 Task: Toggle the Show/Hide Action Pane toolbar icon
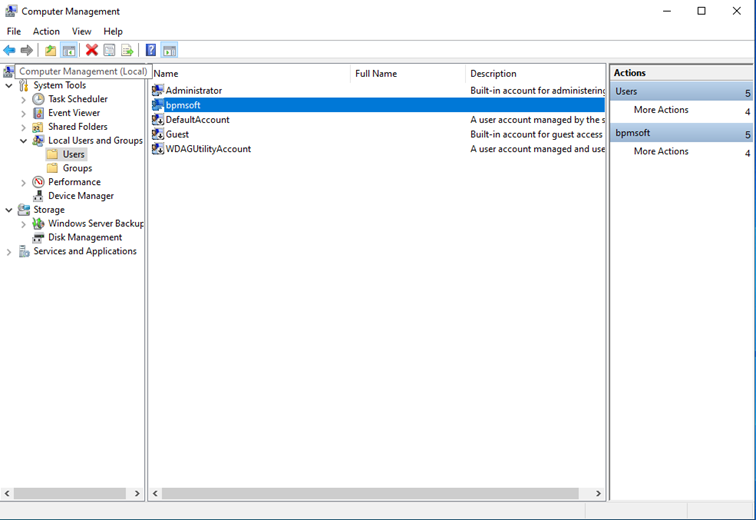169,50
